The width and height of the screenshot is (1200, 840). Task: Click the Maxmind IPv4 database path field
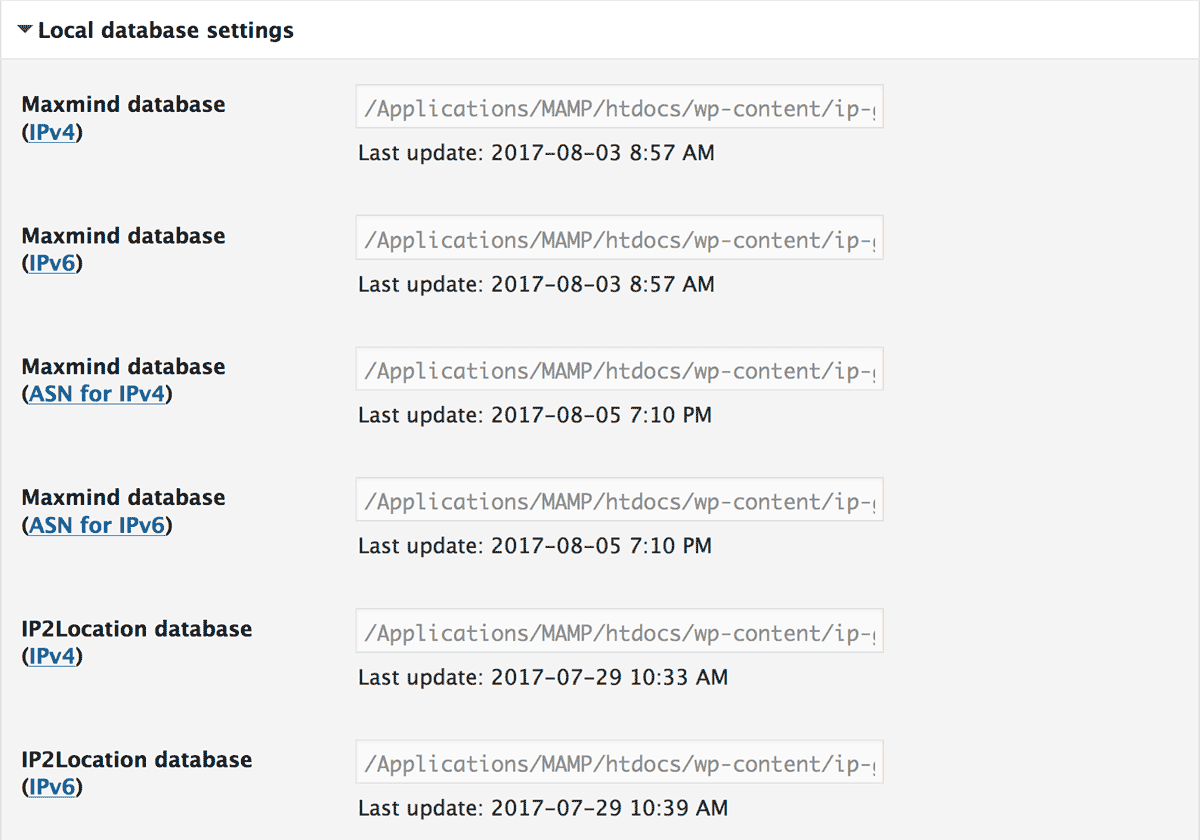[x=619, y=107]
